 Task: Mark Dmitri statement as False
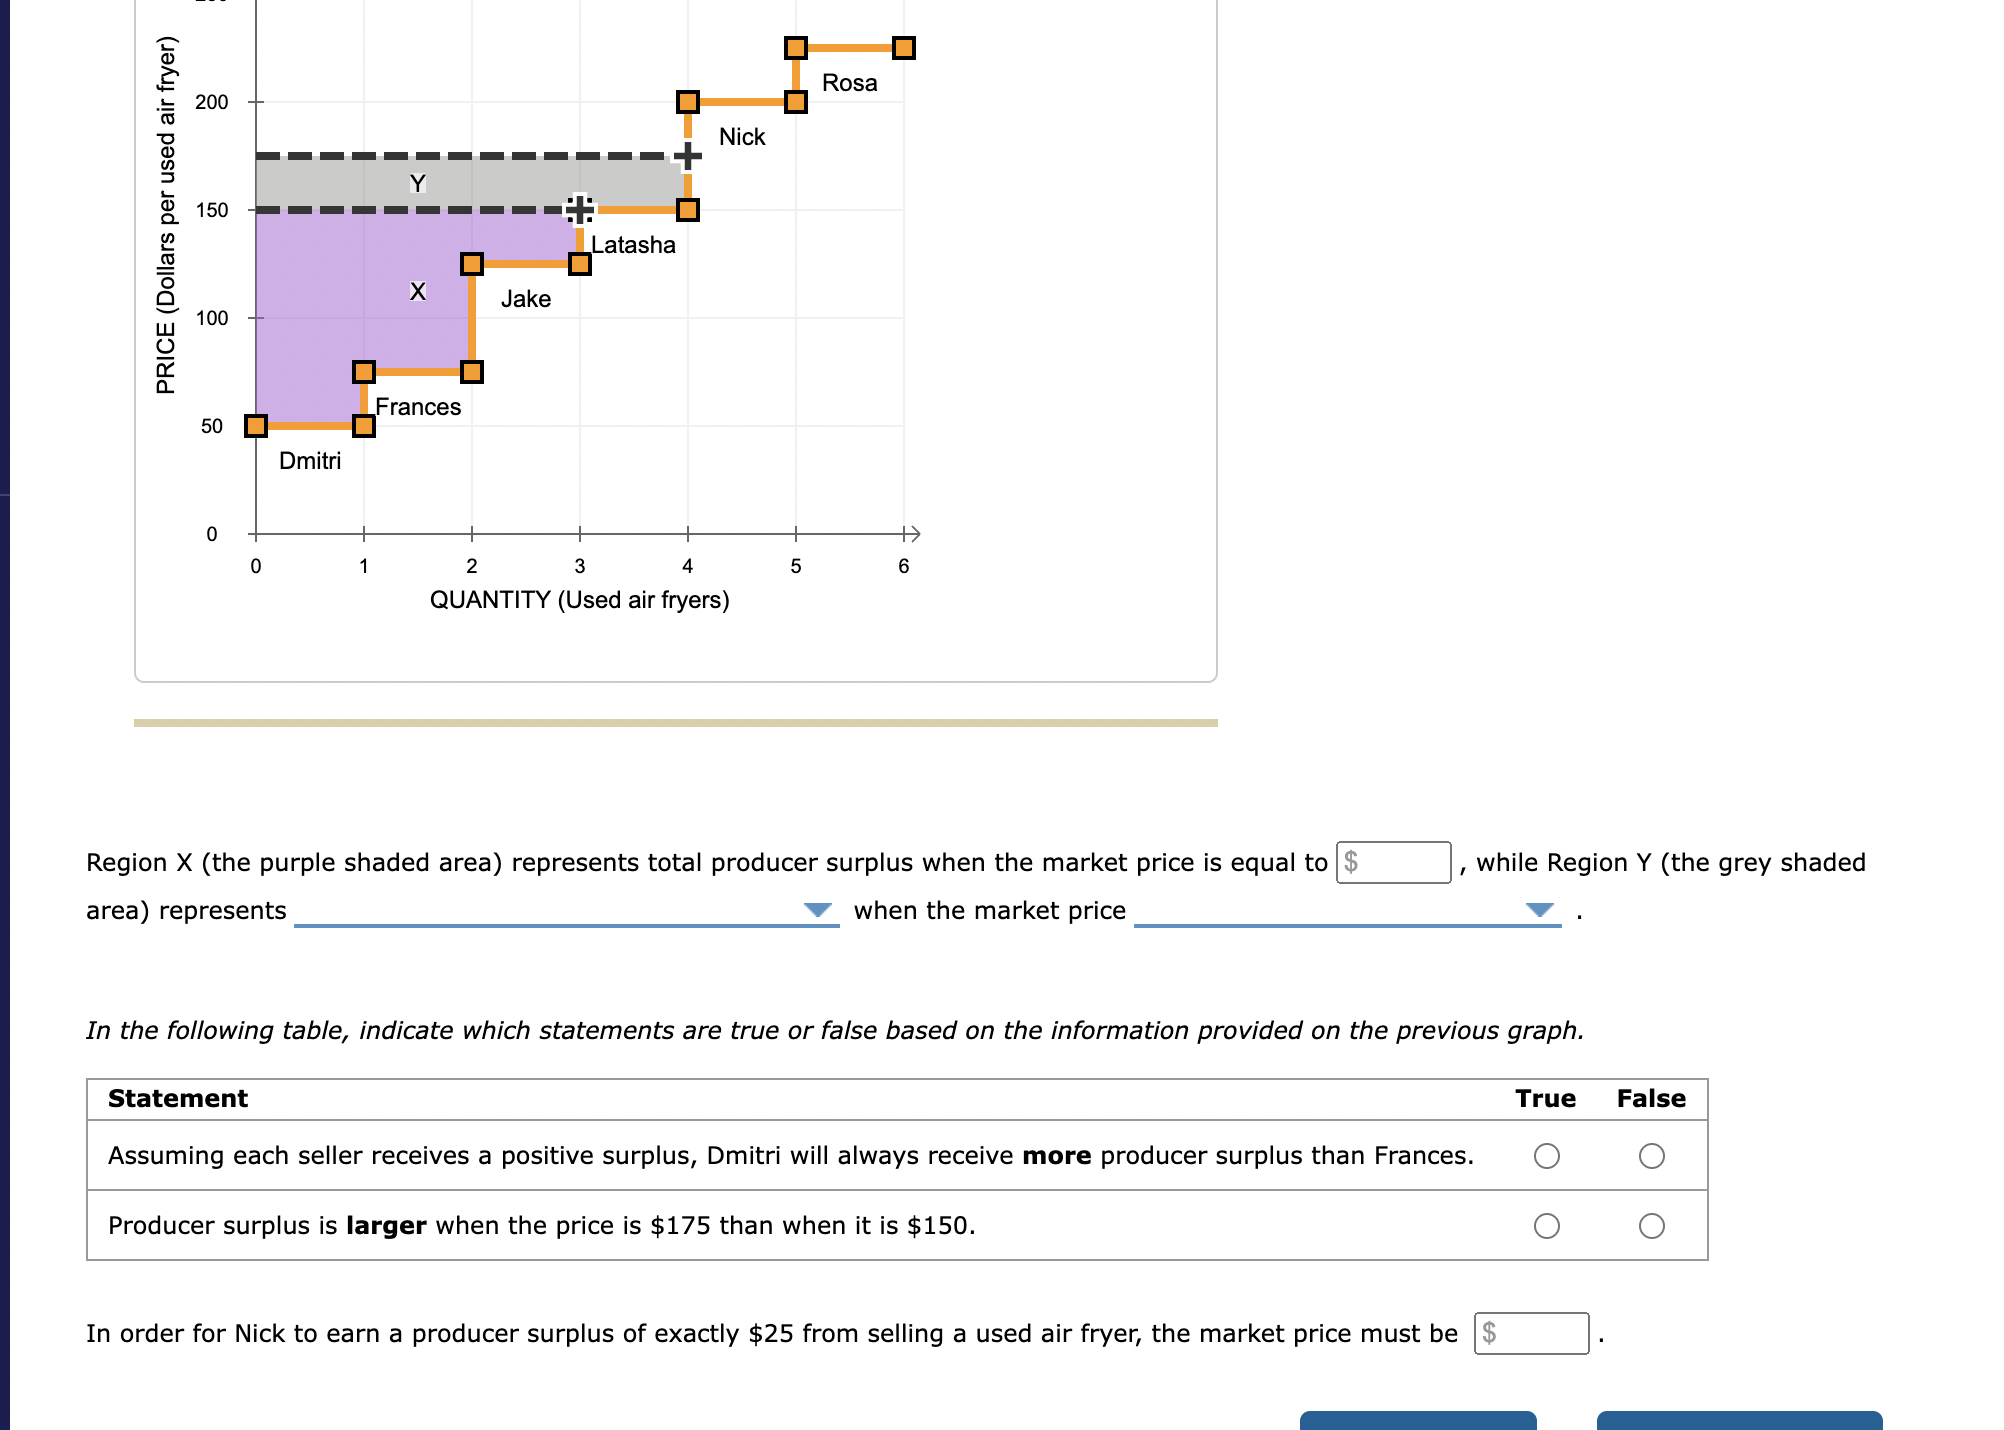click(x=1651, y=1156)
